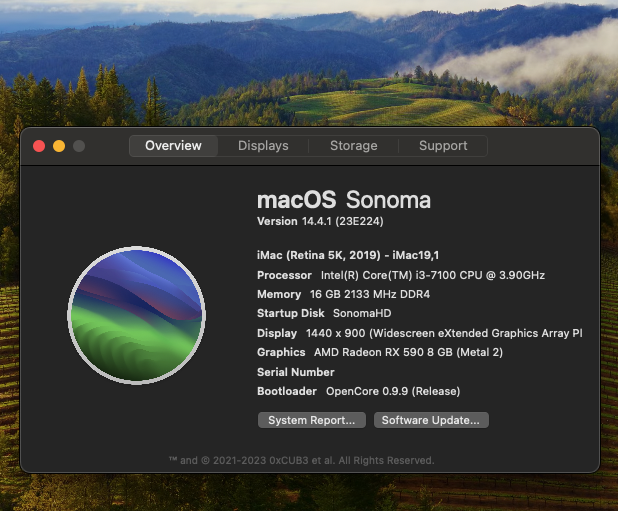
Task: Click the Processor Intel Core i3-7100 line
Action: (x=401, y=275)
